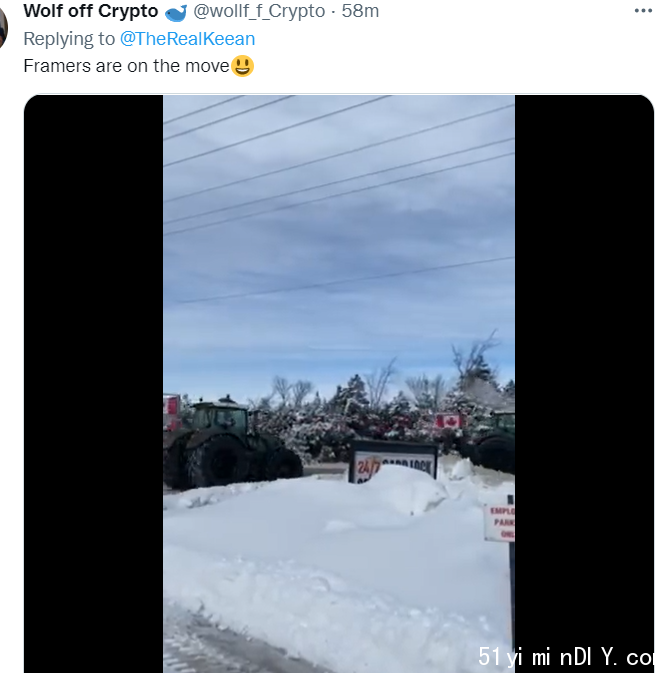Viewport: 670px width, 673px height.
Task: Click the 24/7 Cardlock sign in video
Action: click(x=393, y=461)
